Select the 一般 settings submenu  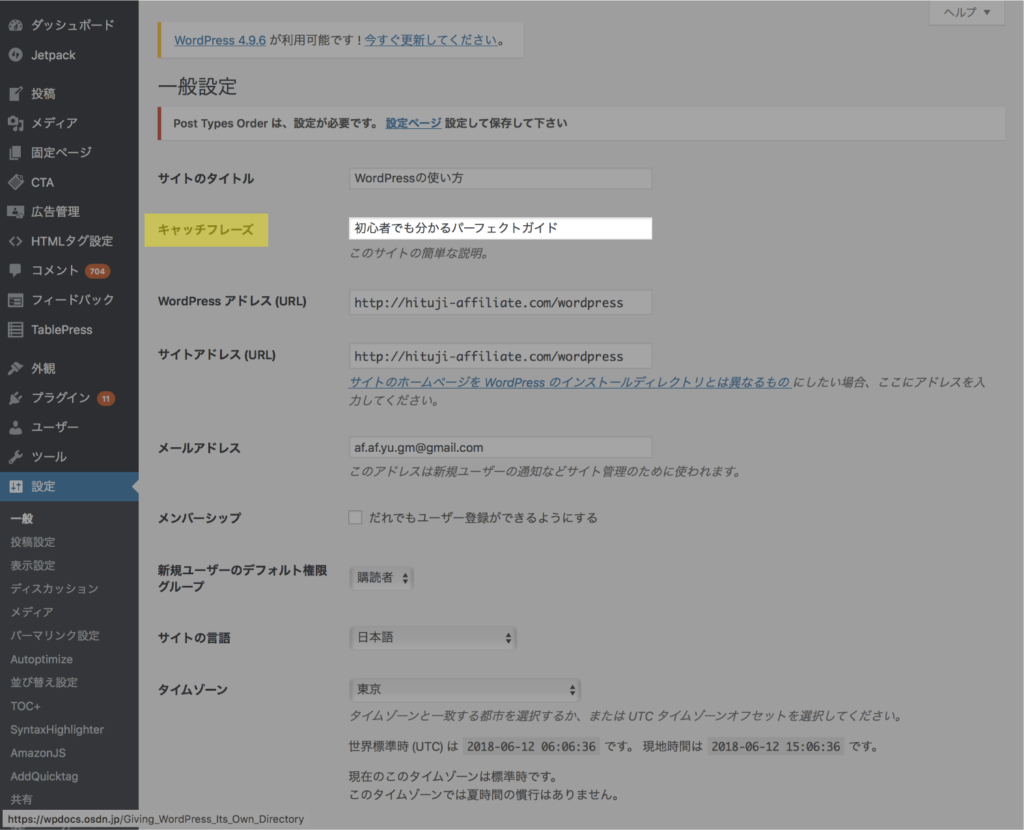22,519
